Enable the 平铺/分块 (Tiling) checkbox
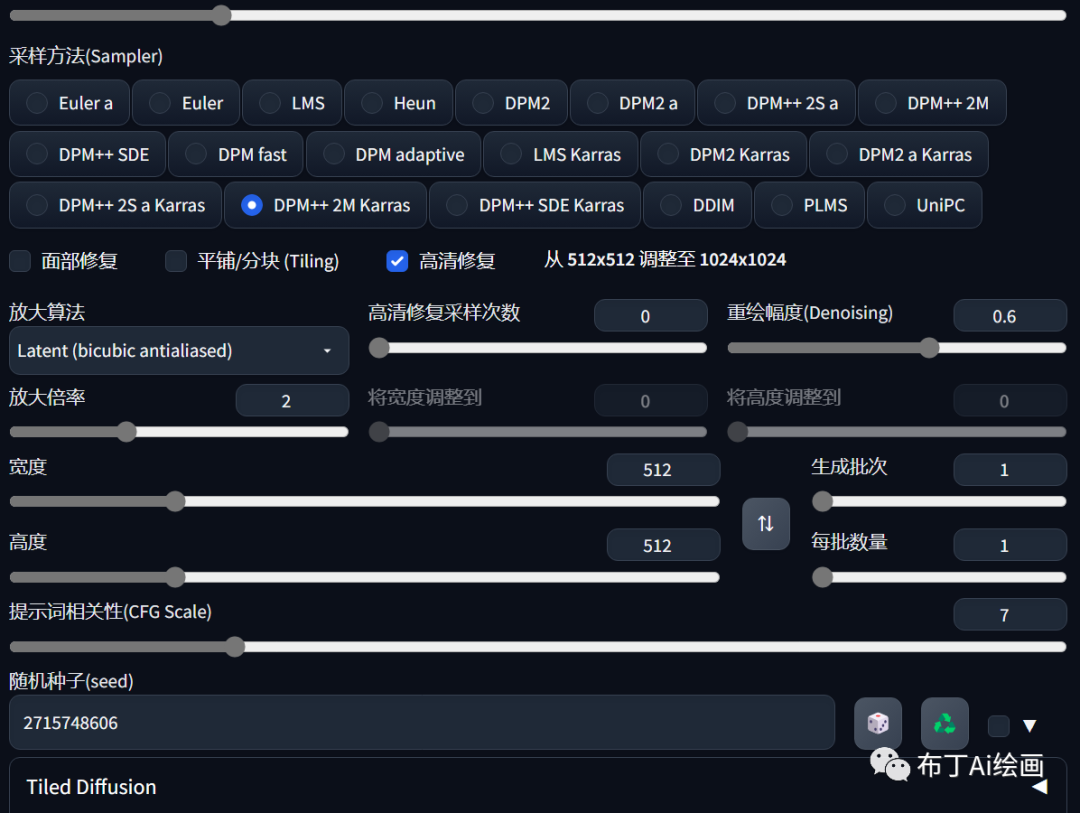The width and height of the screenshot is (1080, 813). point(176,261)
